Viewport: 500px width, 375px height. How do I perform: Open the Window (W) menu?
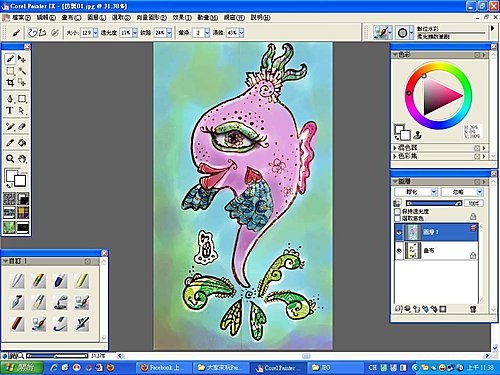pos(234,17)
